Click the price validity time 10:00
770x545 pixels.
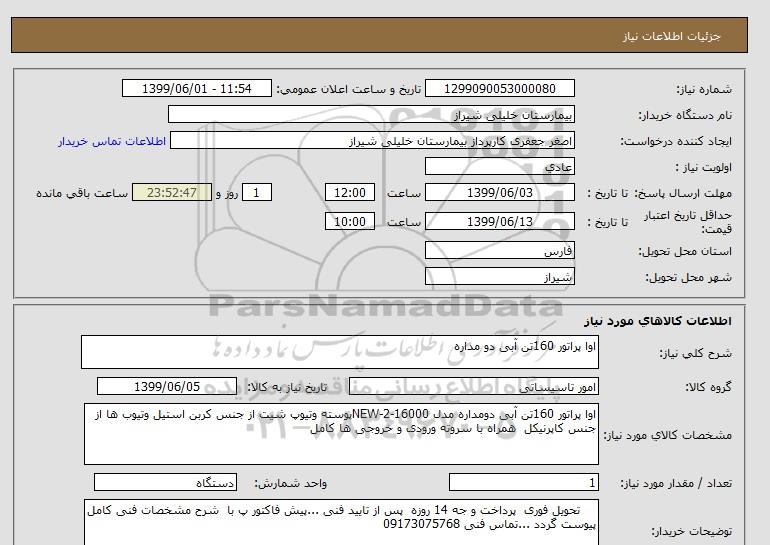[x=350, y=221]
